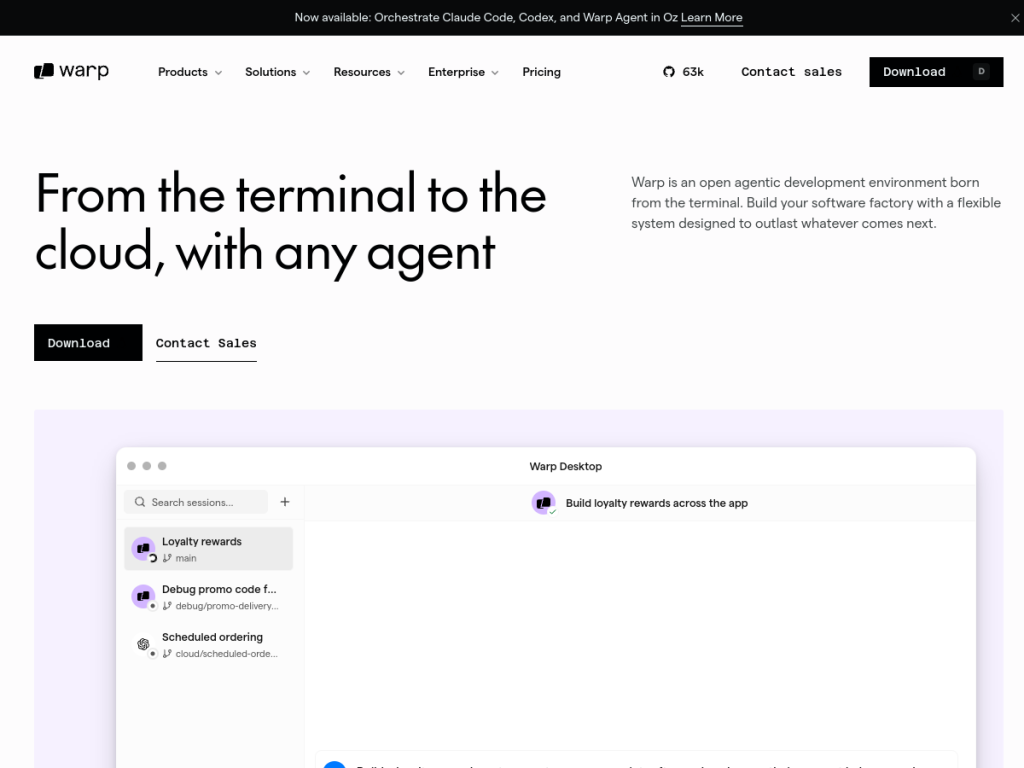The height and width of the screenshot is (768, 1024).
Task: Click the Warp logo in the header
Action: (71, 71)
